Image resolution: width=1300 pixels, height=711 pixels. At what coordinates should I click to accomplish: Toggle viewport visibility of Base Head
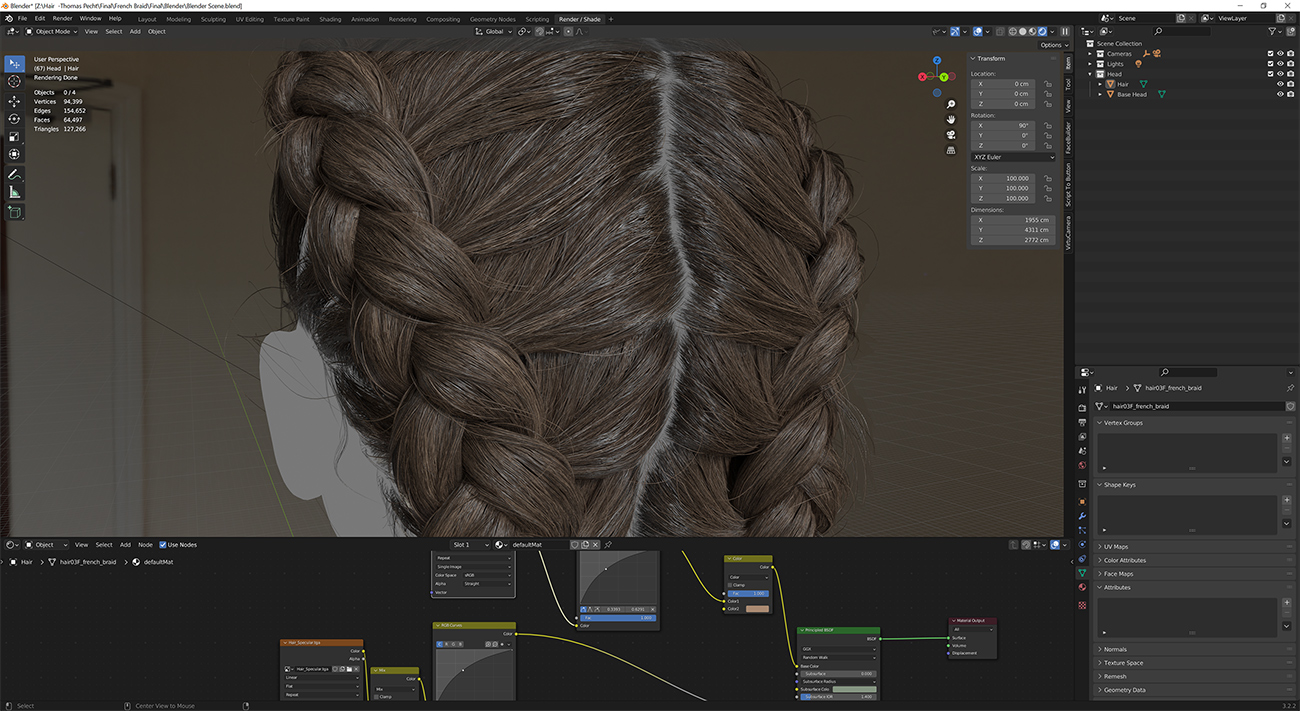(1280, 94)
